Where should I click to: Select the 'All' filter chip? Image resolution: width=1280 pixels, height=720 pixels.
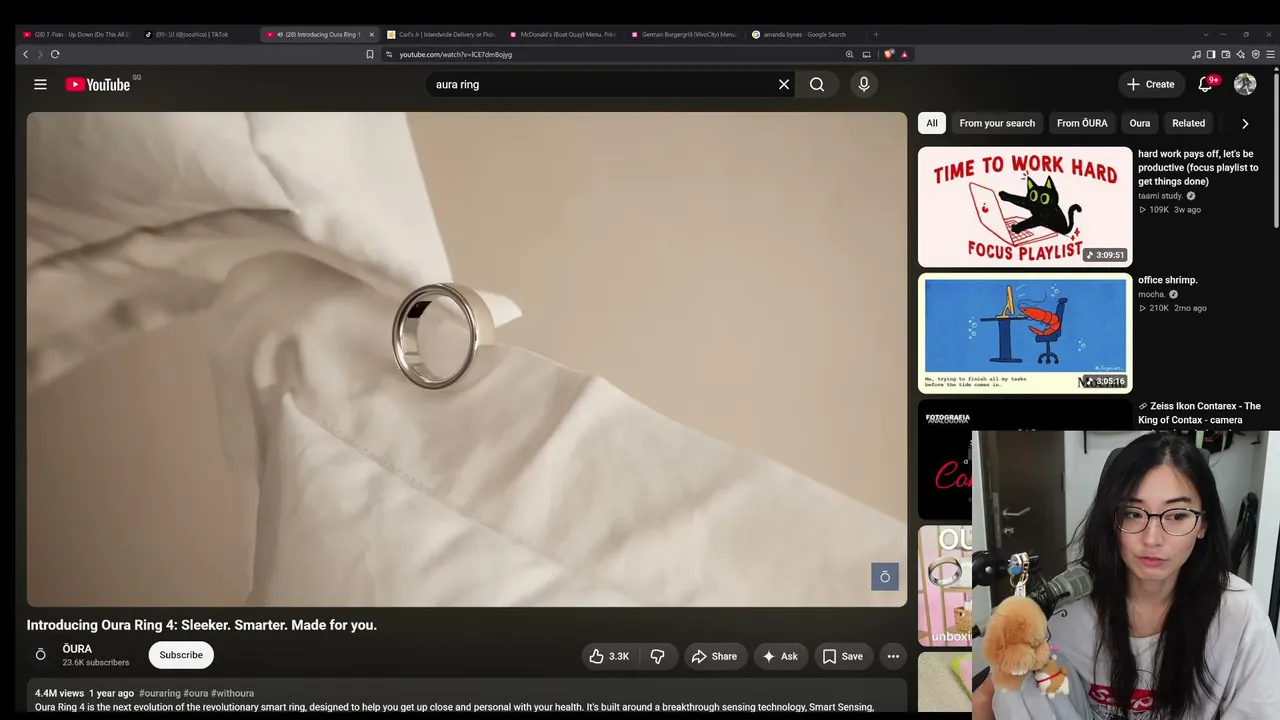tap(932, 123)
